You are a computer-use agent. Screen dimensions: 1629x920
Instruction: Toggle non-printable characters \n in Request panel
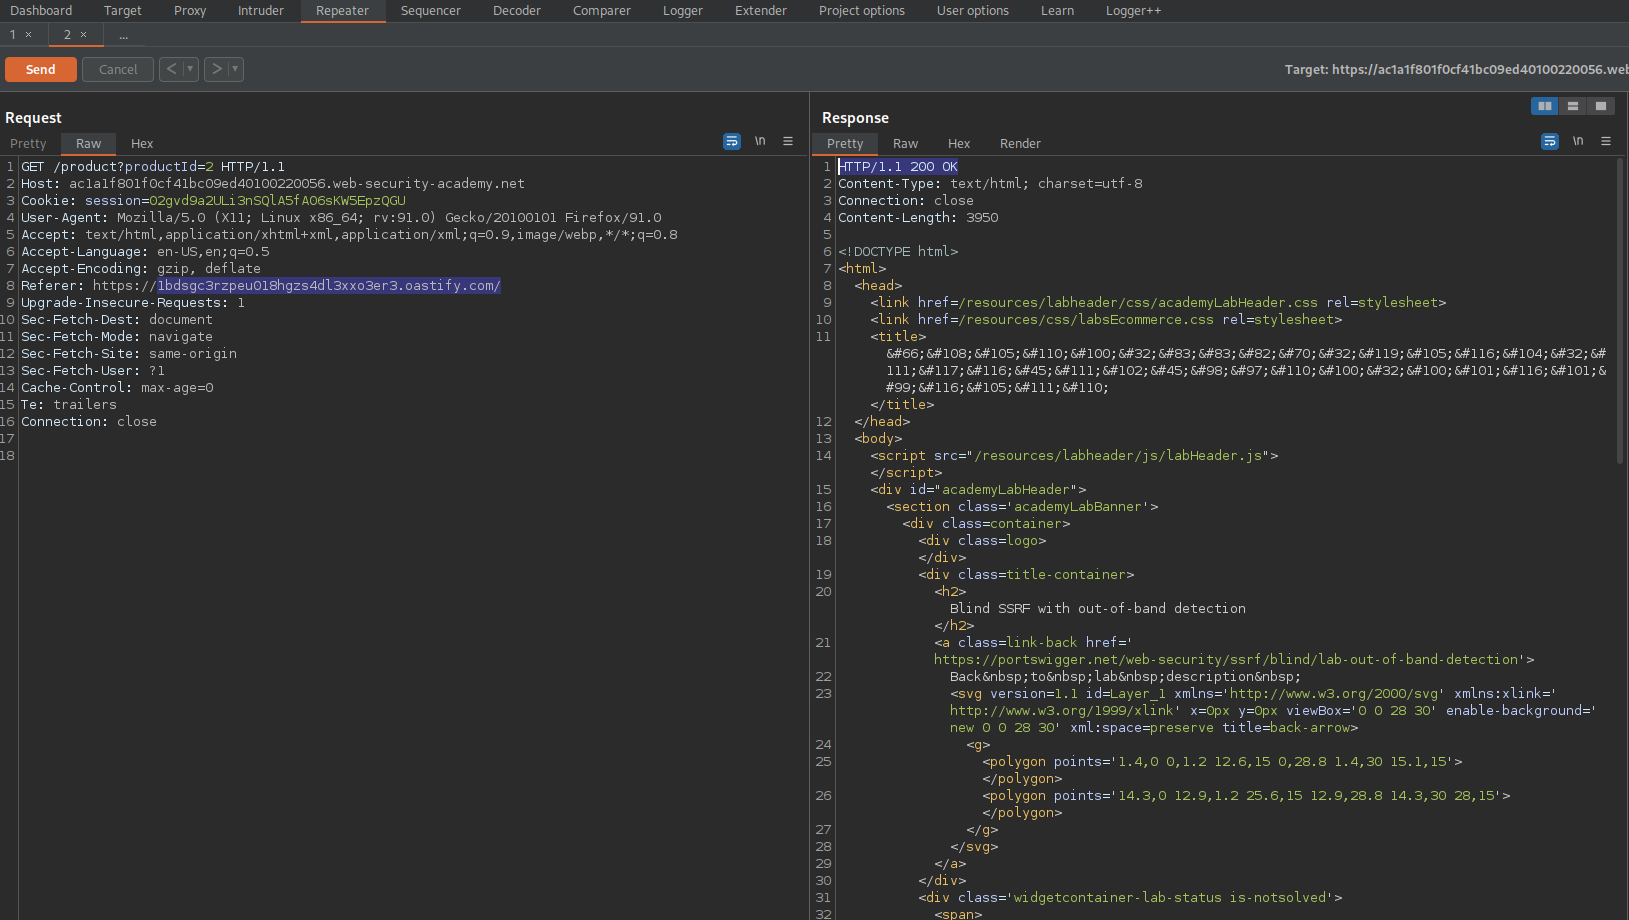[760, 142]
